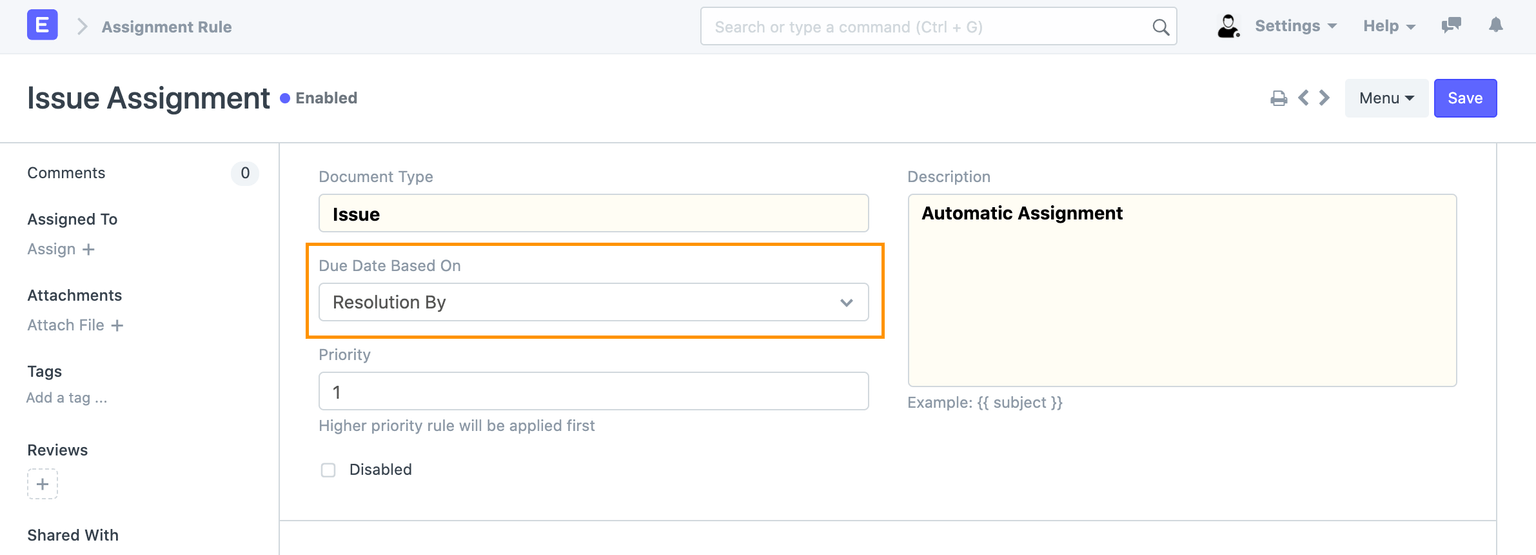
Task: Click the print icon
Action: [1278, 98]
